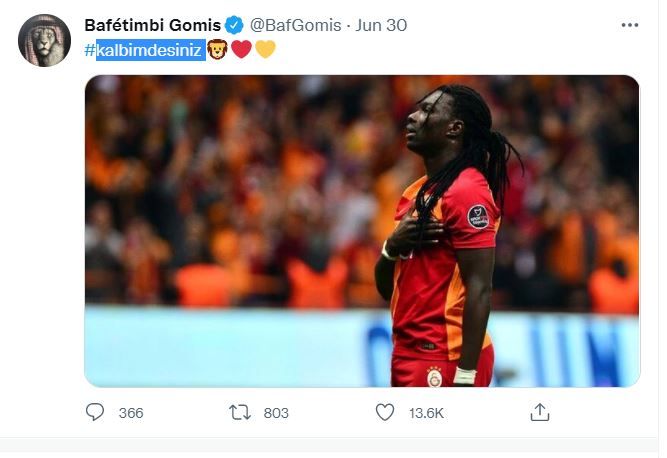Click the 13.6K likes count
This screenshot has width=667, height=458.
point(426,413)
